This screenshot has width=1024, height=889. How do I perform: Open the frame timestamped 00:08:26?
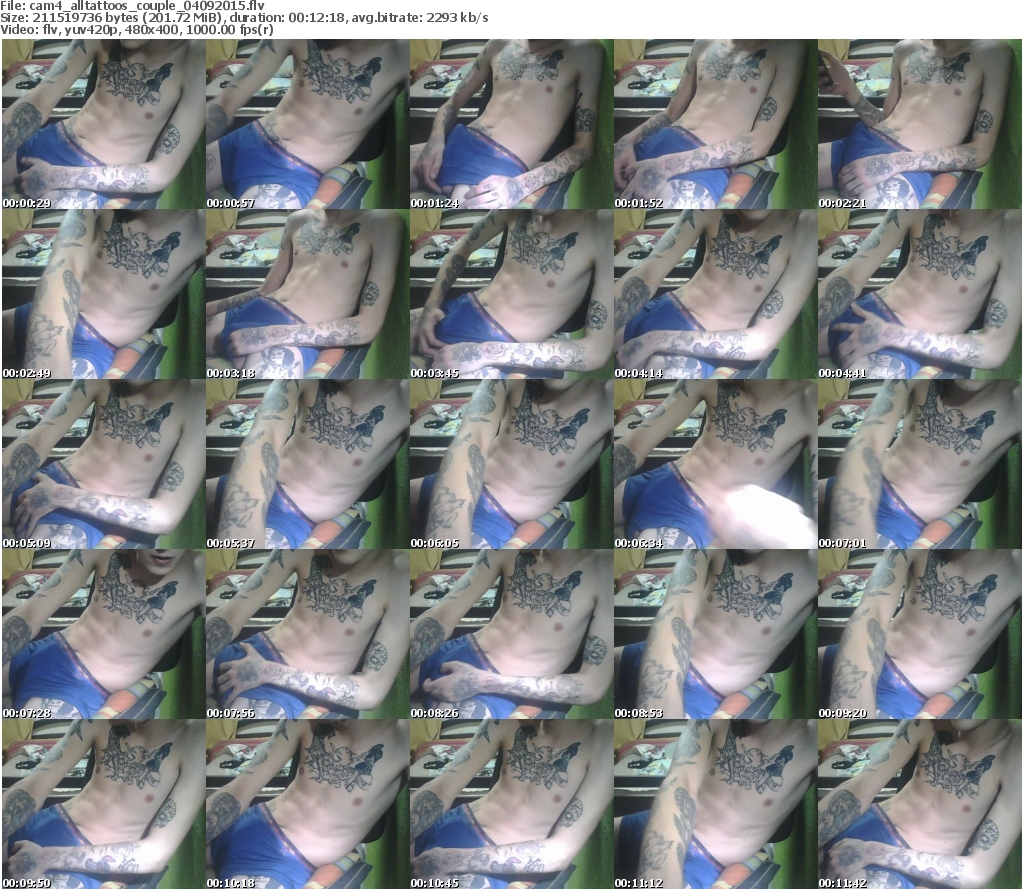tap(512, 634)
